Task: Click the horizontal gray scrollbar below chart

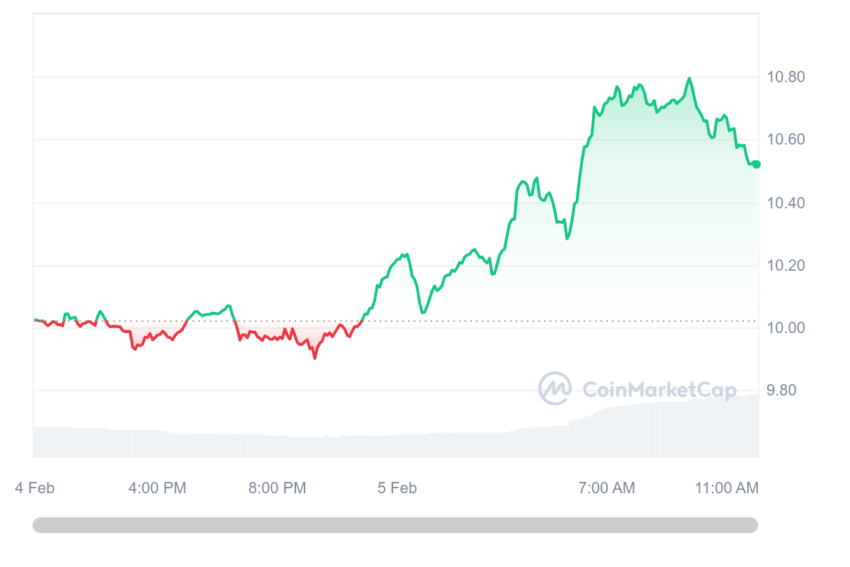Action: pos(395,525)
